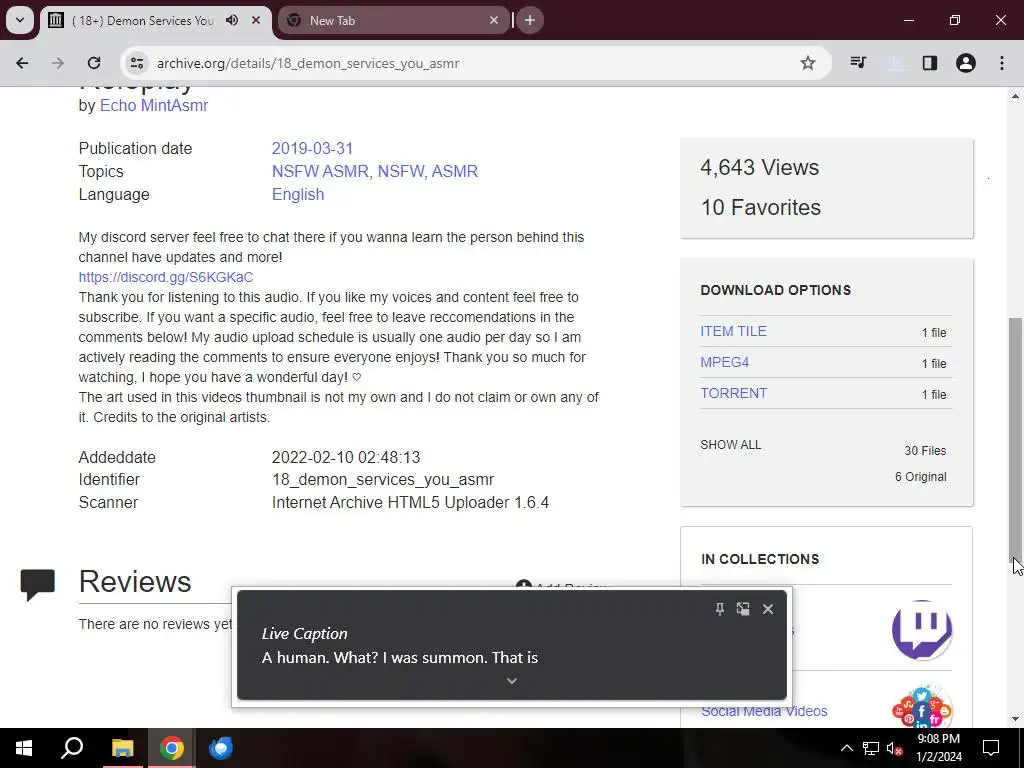Expand Live Caption with the down chevron
This screenshot has width=1024, height=768.
pos(512,680)
